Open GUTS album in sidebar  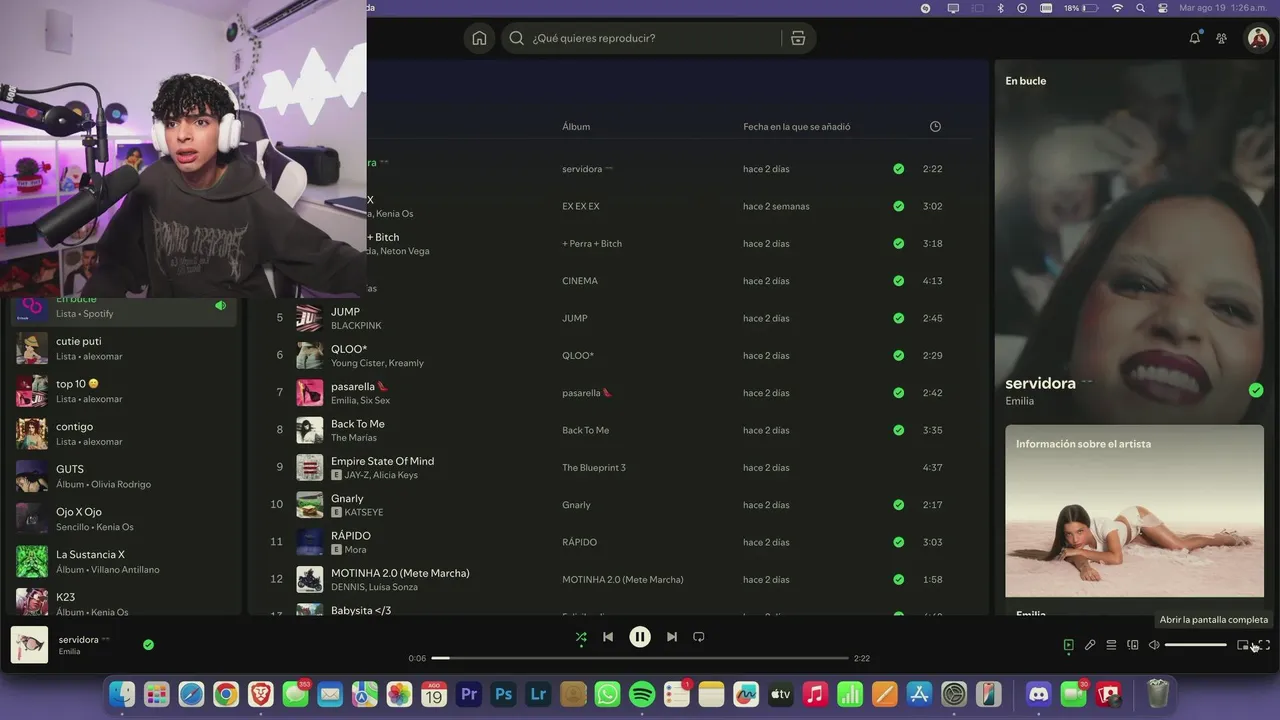tap(123, 476)
